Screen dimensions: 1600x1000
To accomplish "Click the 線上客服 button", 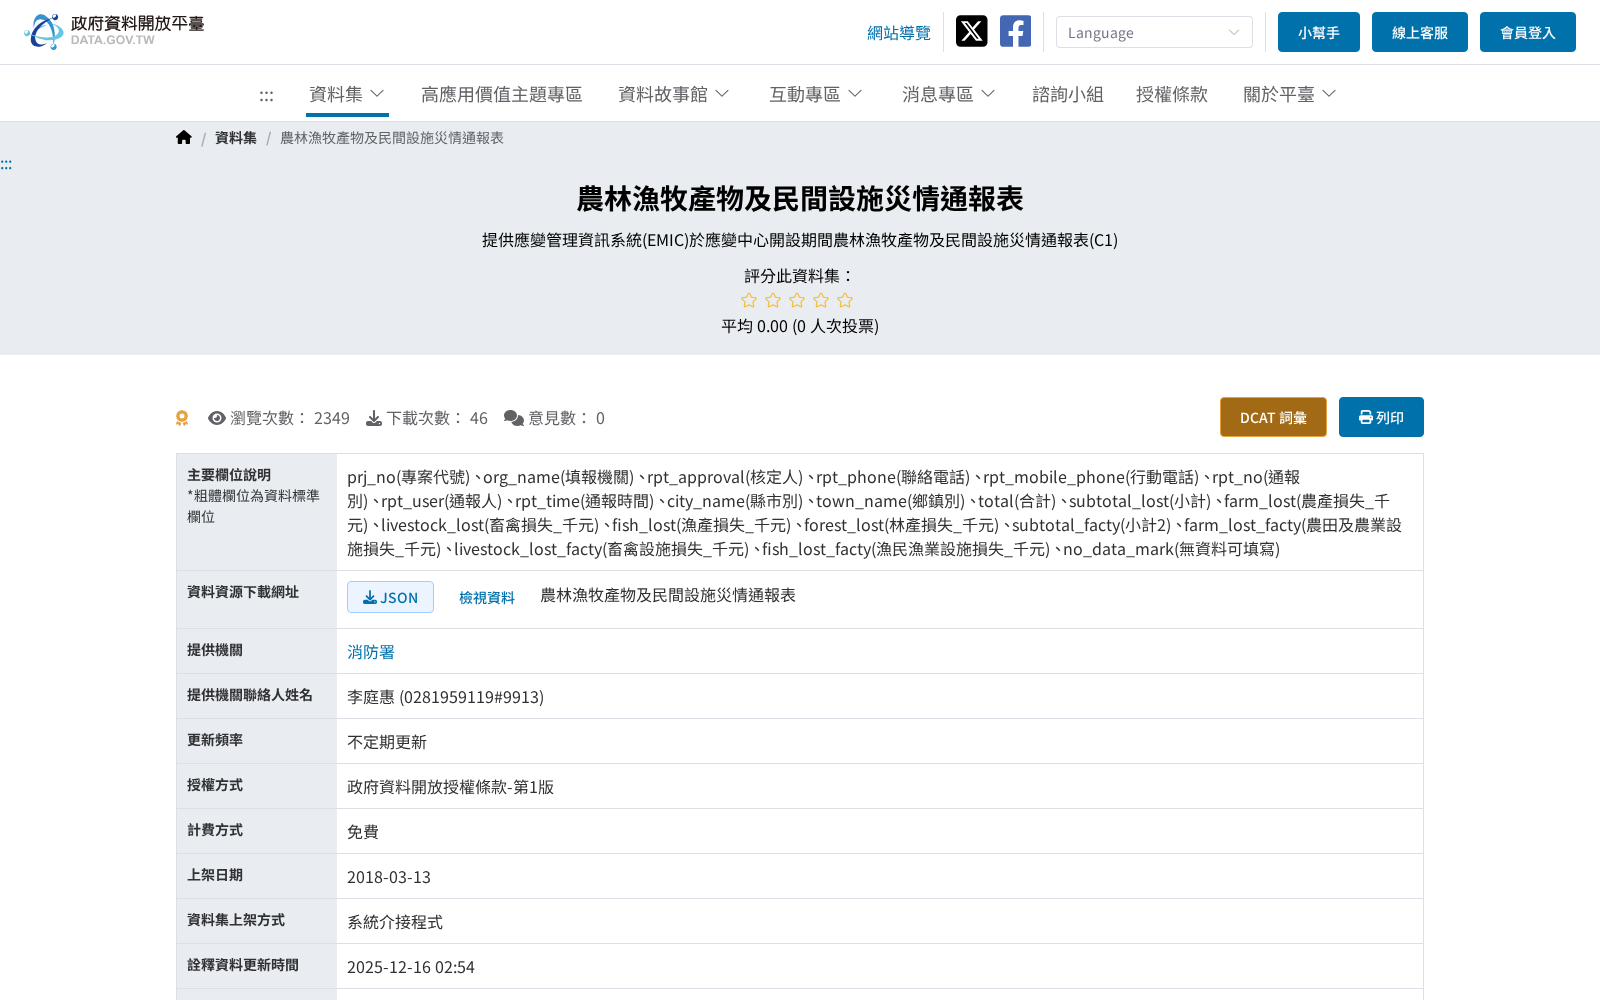I will pyautogui.click(x=1420, y=32).
